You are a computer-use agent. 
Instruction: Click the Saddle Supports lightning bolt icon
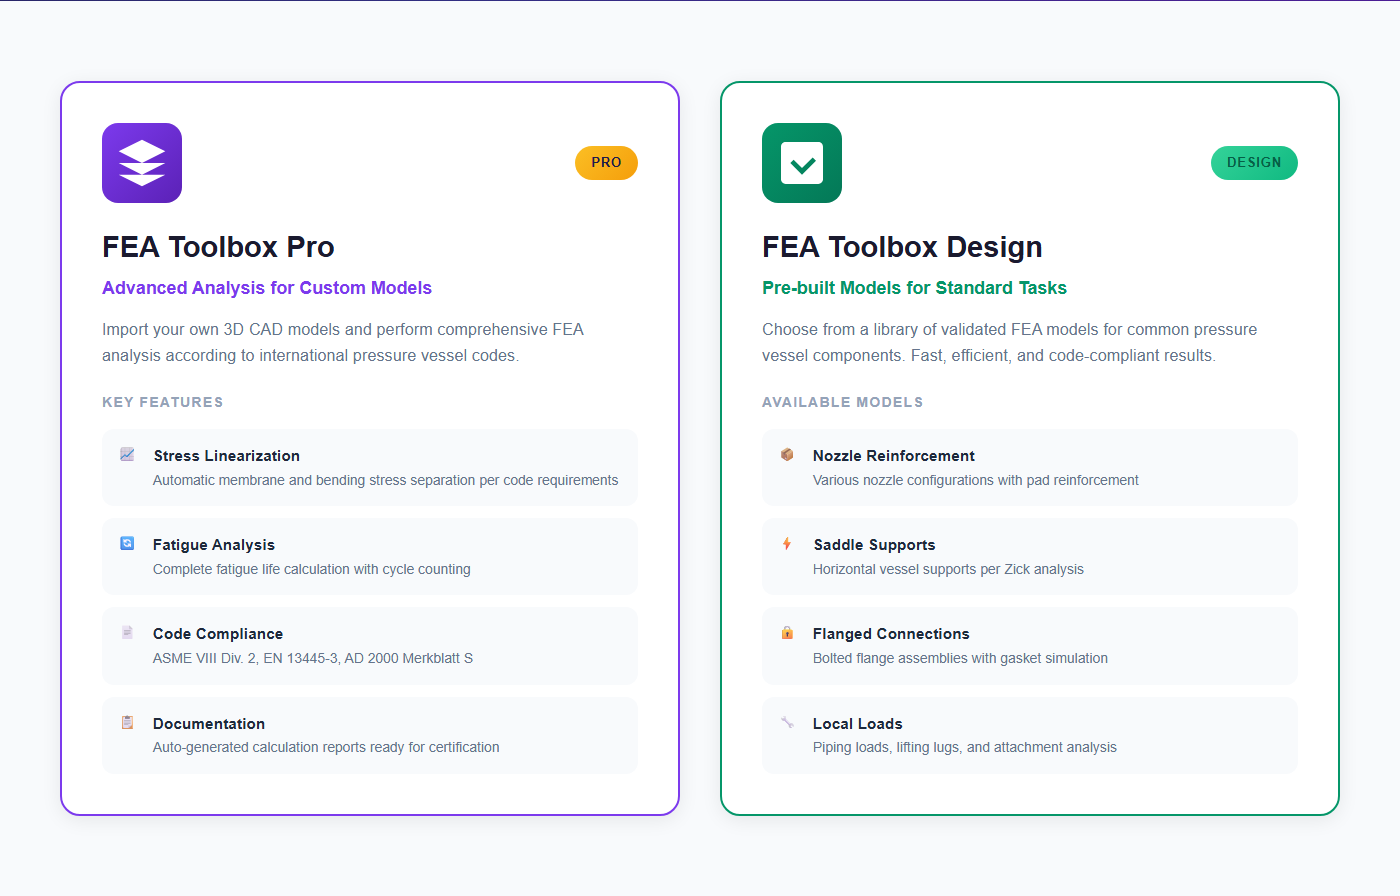coord(787,543)
